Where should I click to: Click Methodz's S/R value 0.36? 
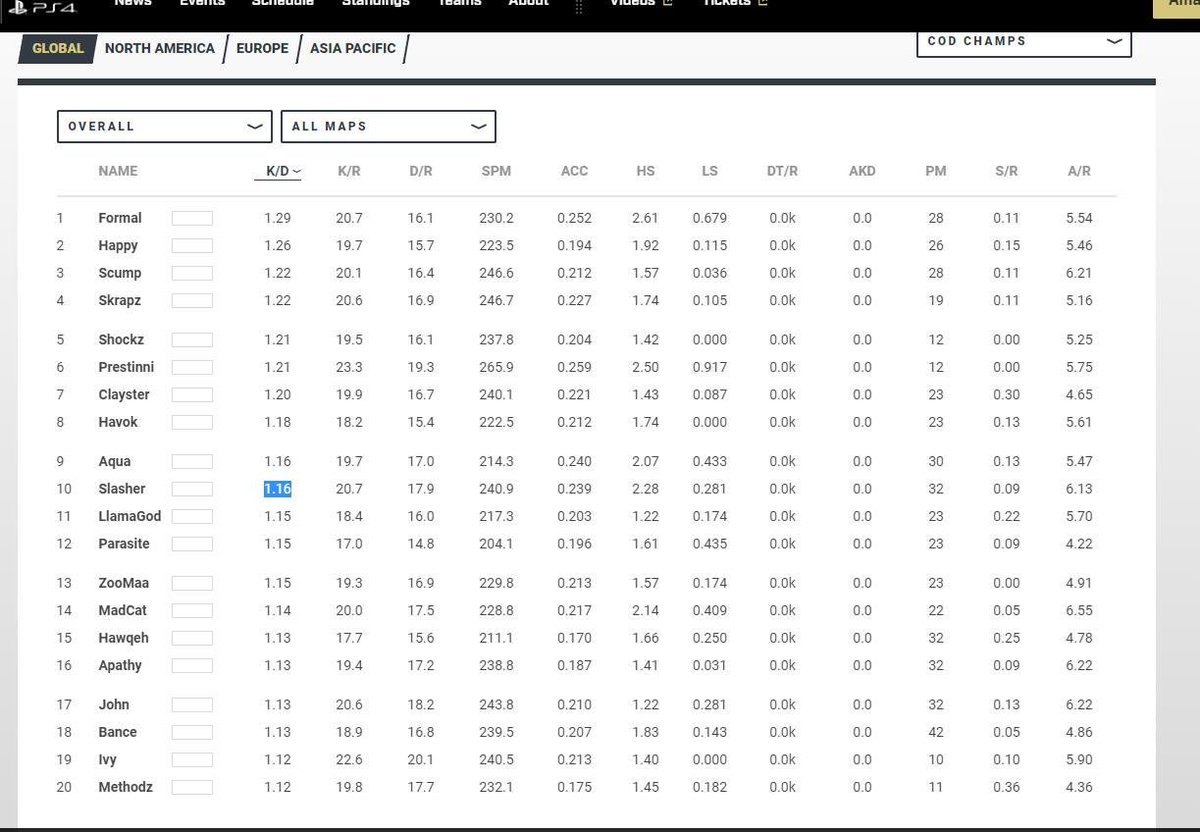click(x=1006, y=787)
